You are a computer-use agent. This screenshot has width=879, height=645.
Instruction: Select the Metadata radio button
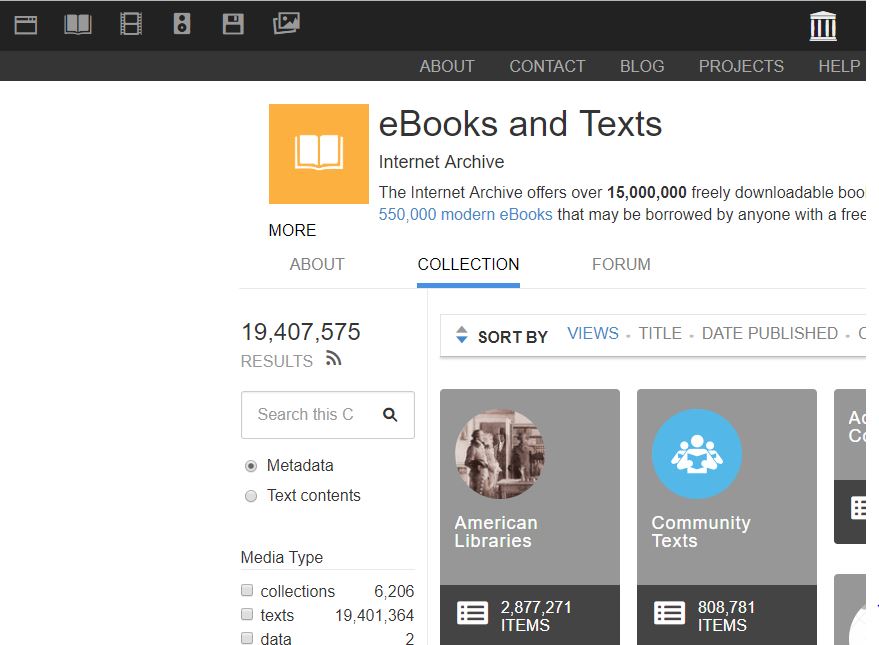[x=251, y=466]
